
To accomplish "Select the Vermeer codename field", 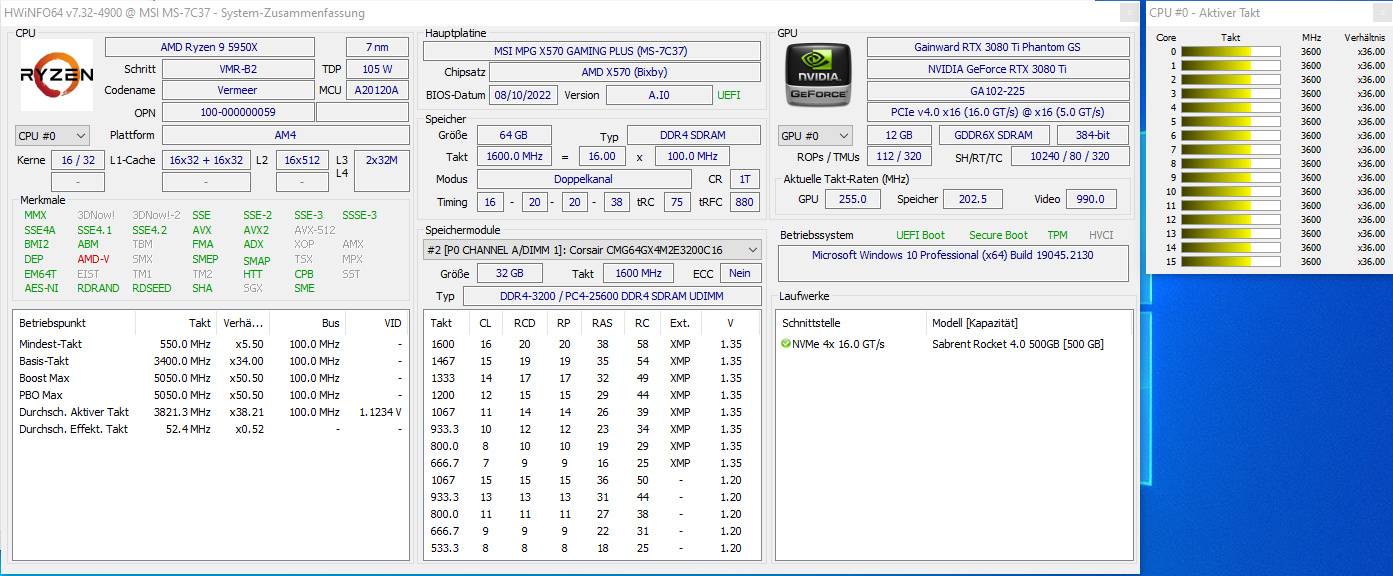I will click(x=238, y=90).
